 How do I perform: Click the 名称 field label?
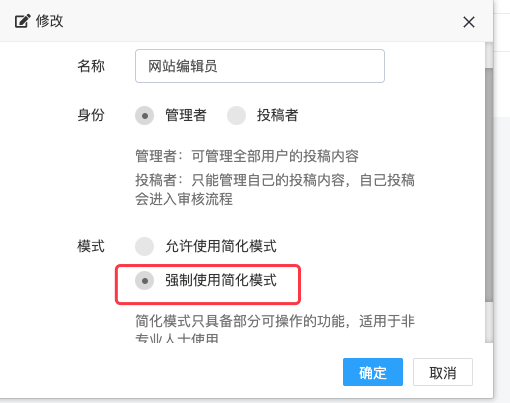tap(91, 66)
